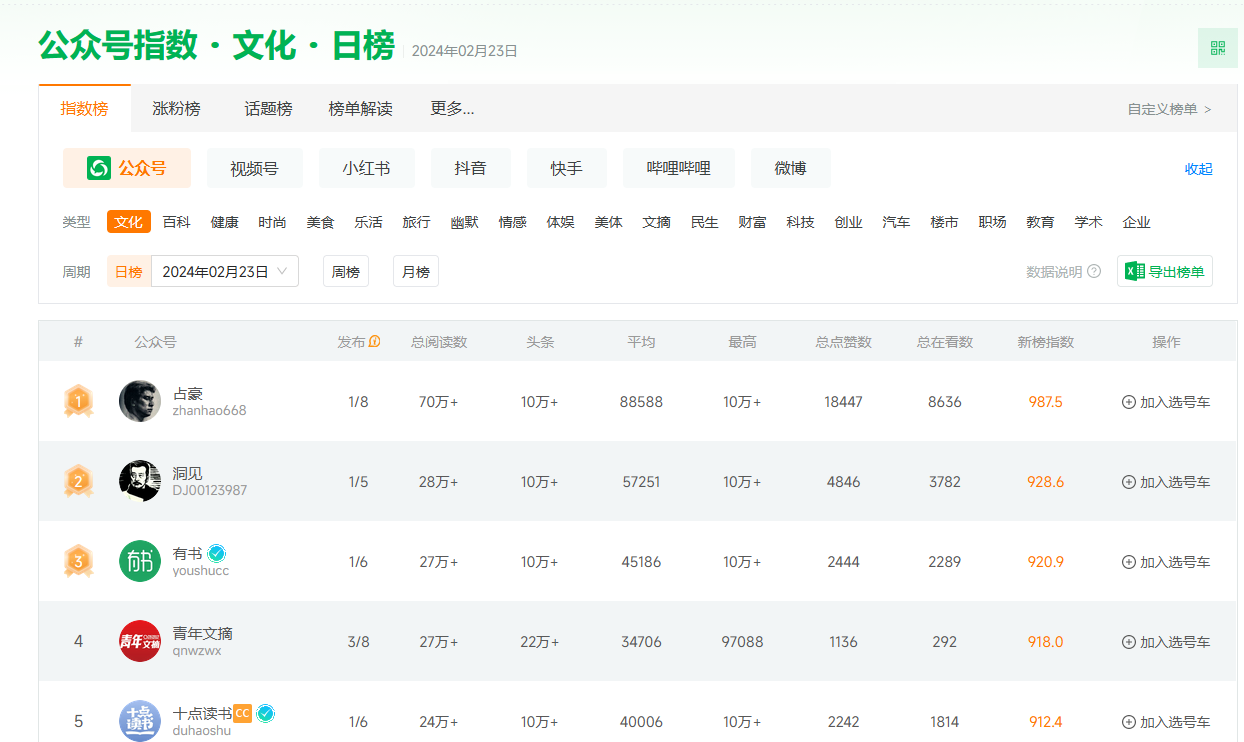1244x742 pixels.
Task: Click the 总阅读数 column header
Action: point(439,342)
